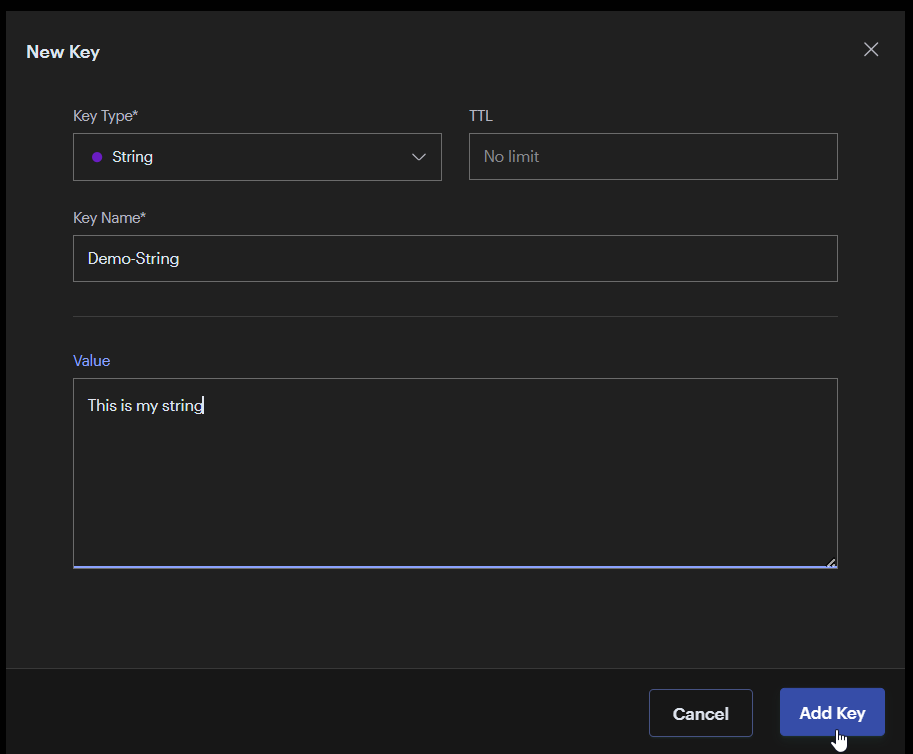Click the resize grip on Value textarea corner
The image size is (913, 754).
pos(833,562)
